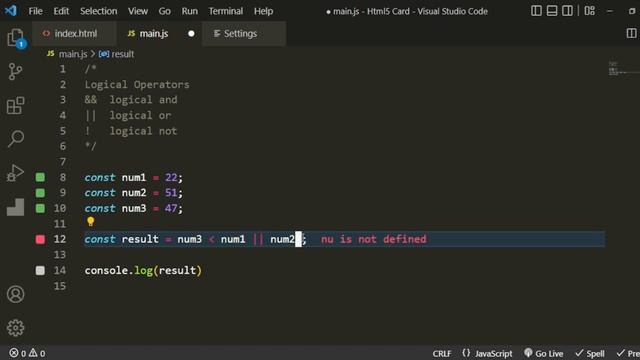640x360 pixels.
Task: Click on 'console.log(result)' code line
Action: (143, 270)
